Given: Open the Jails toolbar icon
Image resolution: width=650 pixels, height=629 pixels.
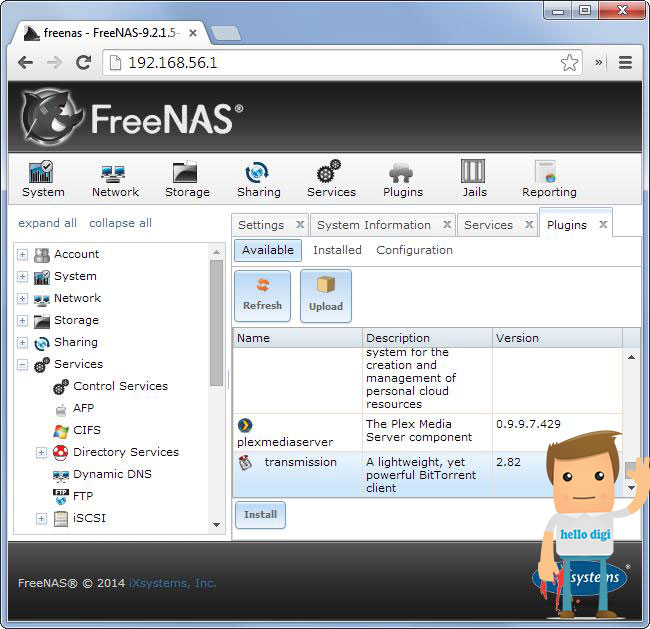Looking at the screenshot, I should tap(473, 171).
